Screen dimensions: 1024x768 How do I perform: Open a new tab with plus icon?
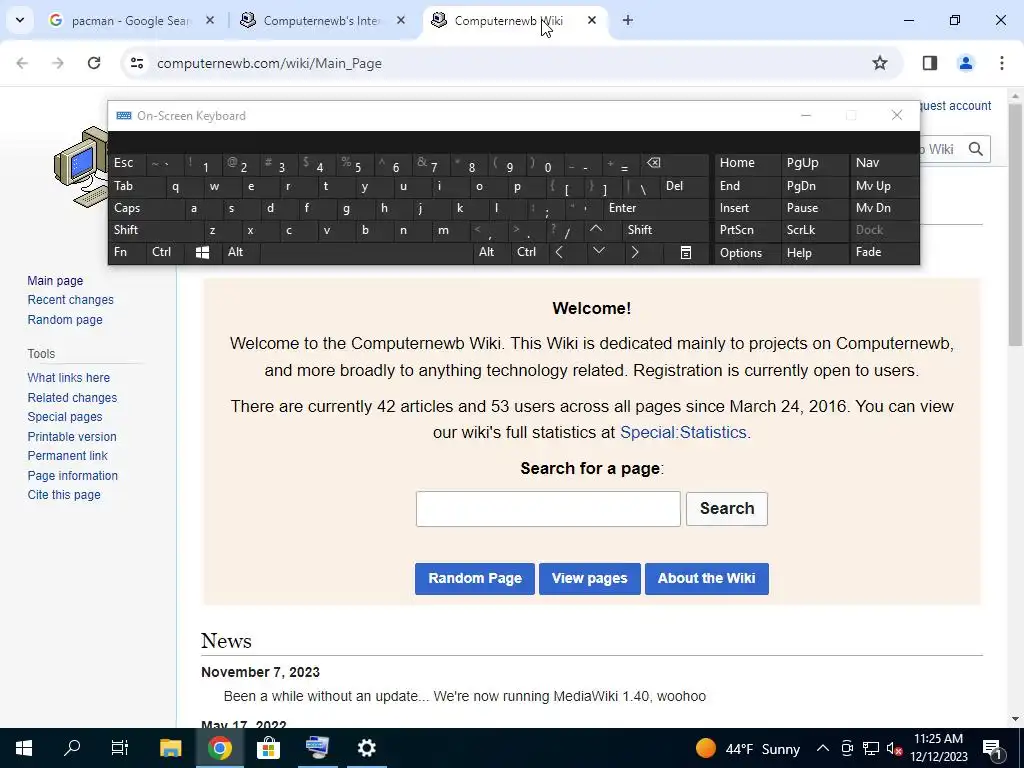coord(628,20)
